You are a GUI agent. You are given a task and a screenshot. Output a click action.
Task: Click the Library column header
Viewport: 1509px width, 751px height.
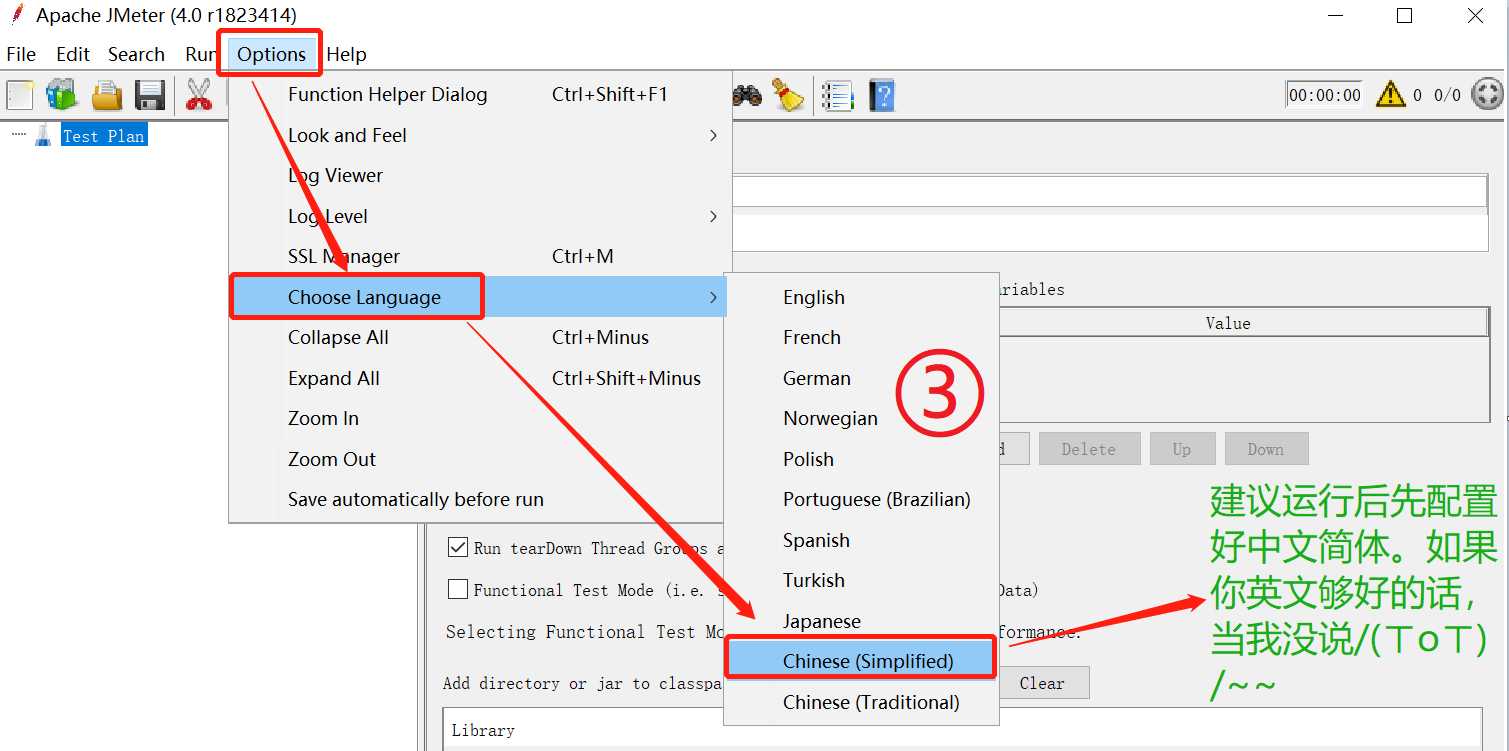962,730
